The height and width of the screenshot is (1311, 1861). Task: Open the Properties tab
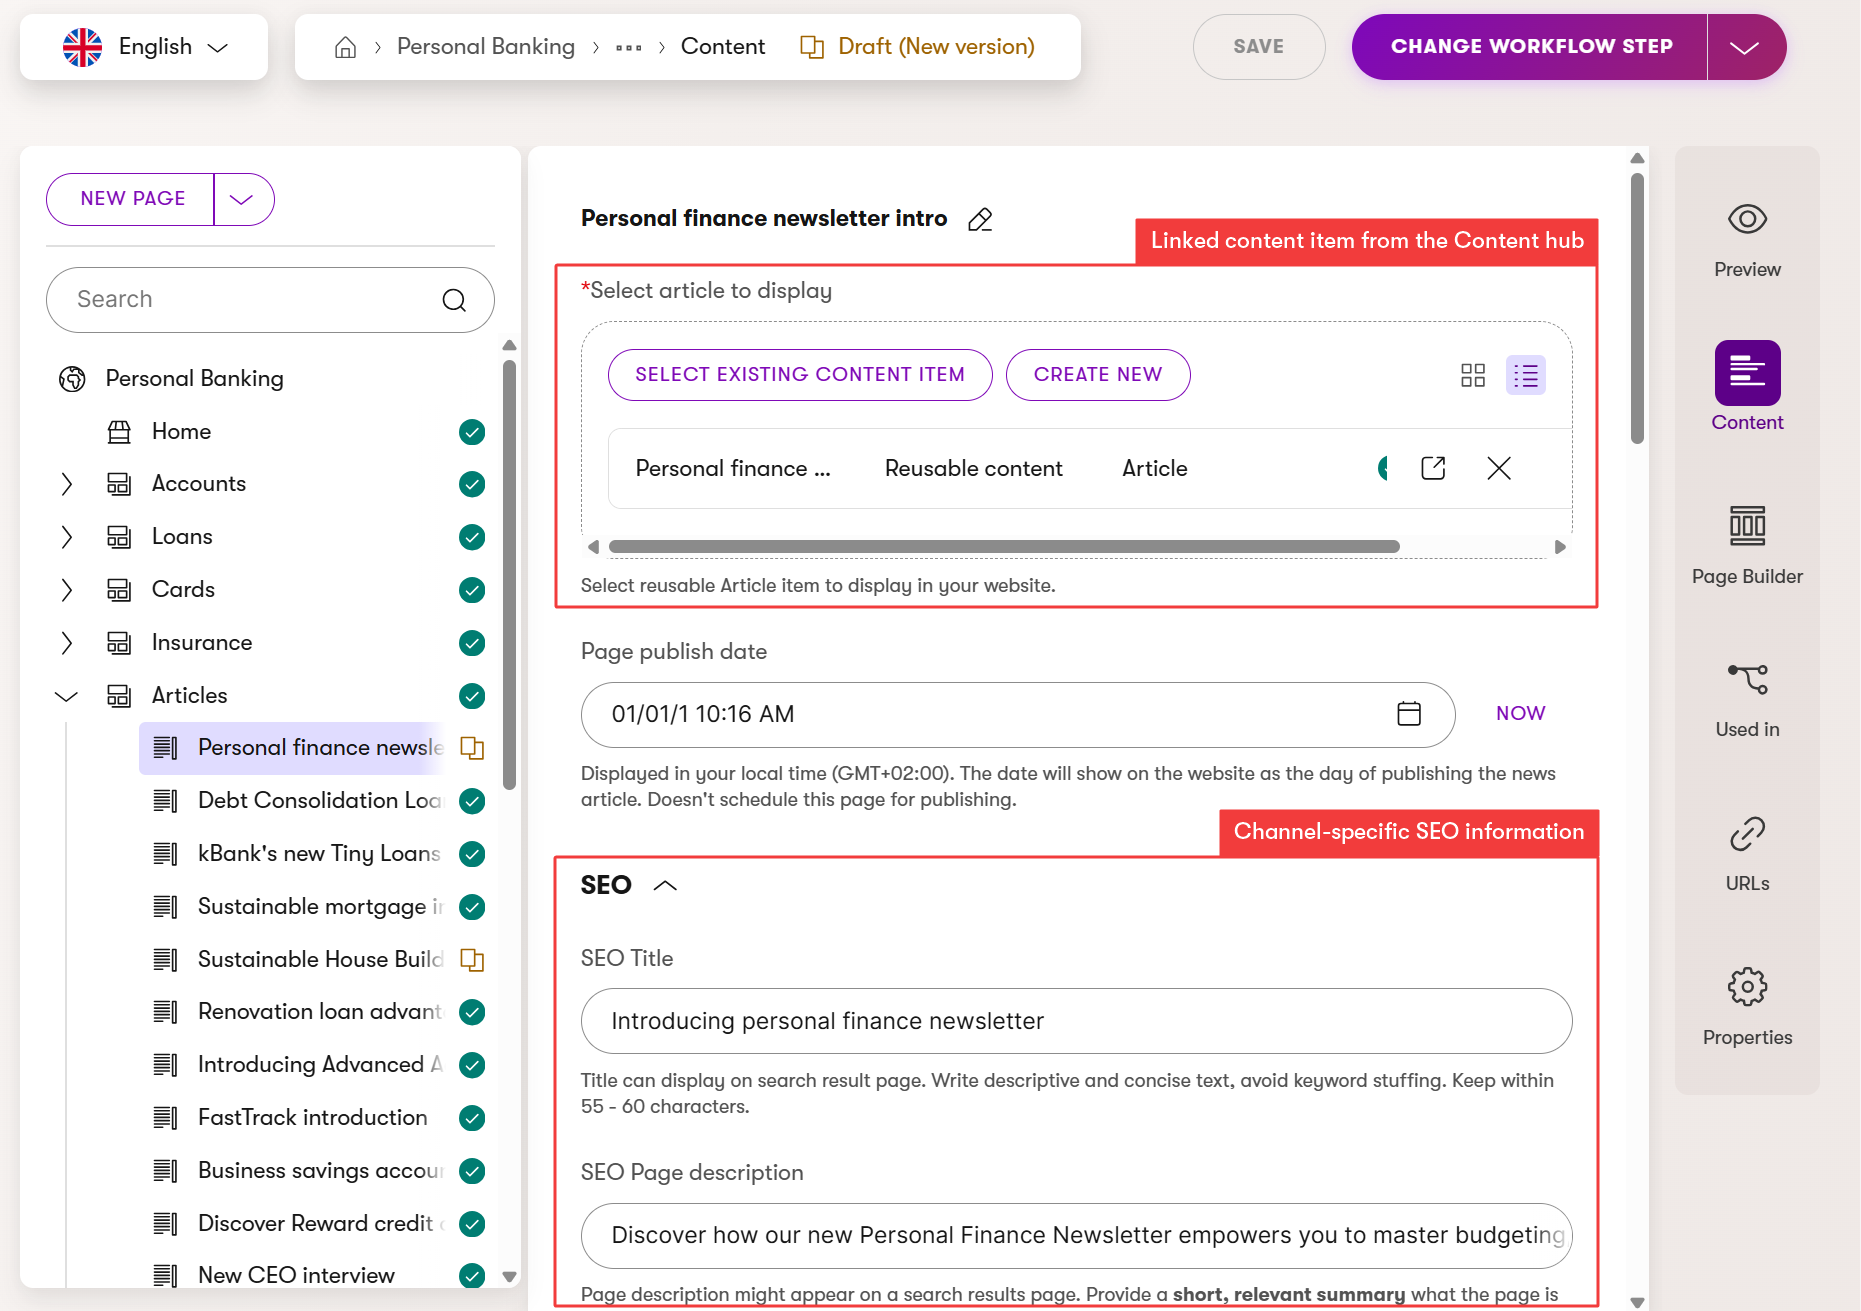point(1747,1007)
